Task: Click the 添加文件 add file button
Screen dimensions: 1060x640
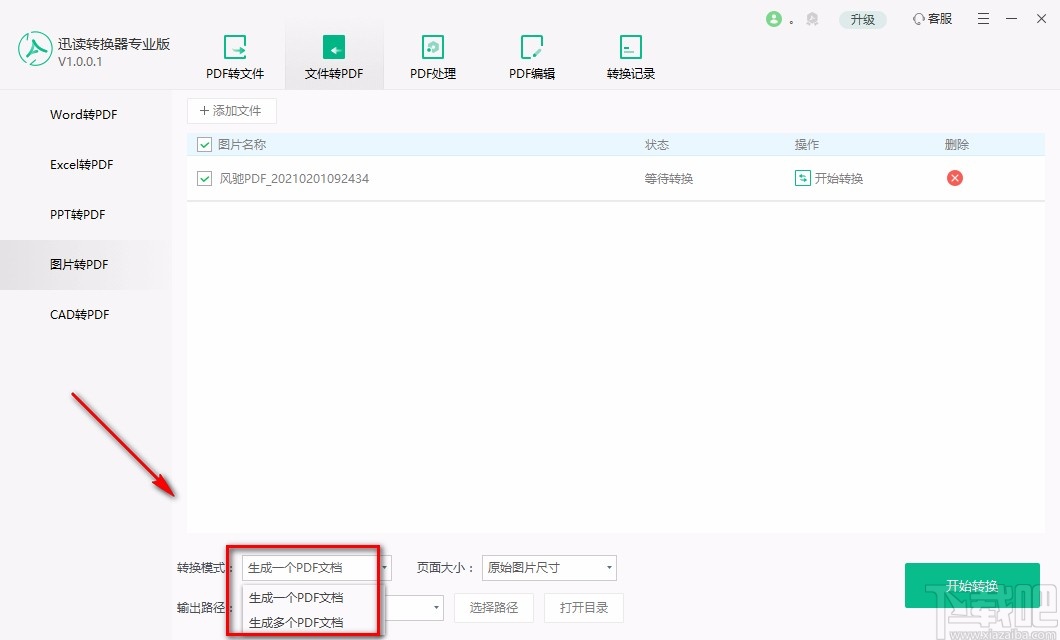Action: pos(232,110)
